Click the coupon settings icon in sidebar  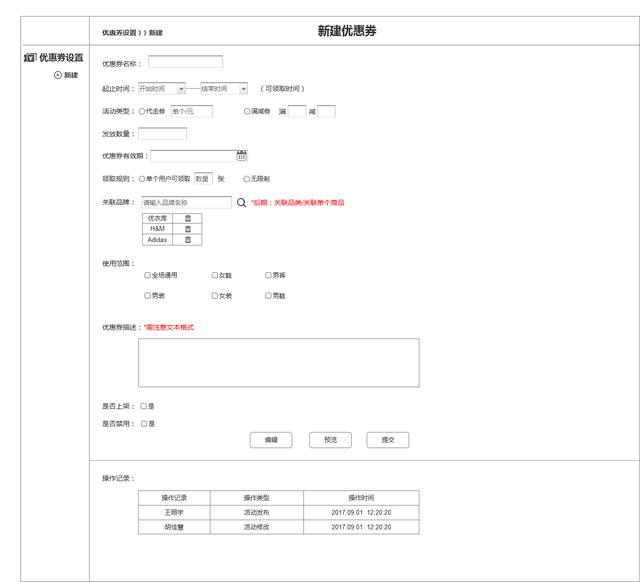point(29,58)
